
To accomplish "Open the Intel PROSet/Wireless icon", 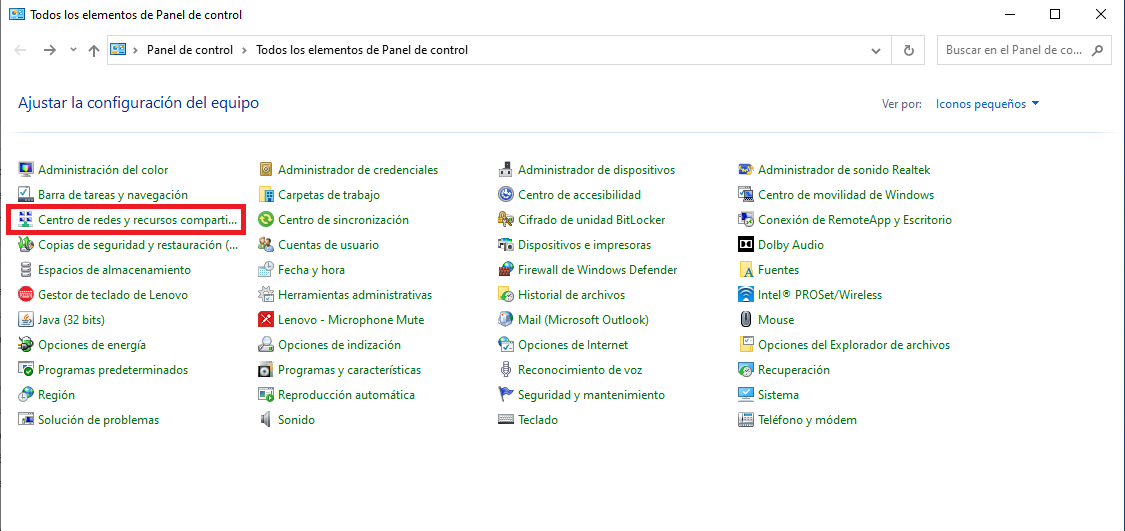I will (746, 295).
